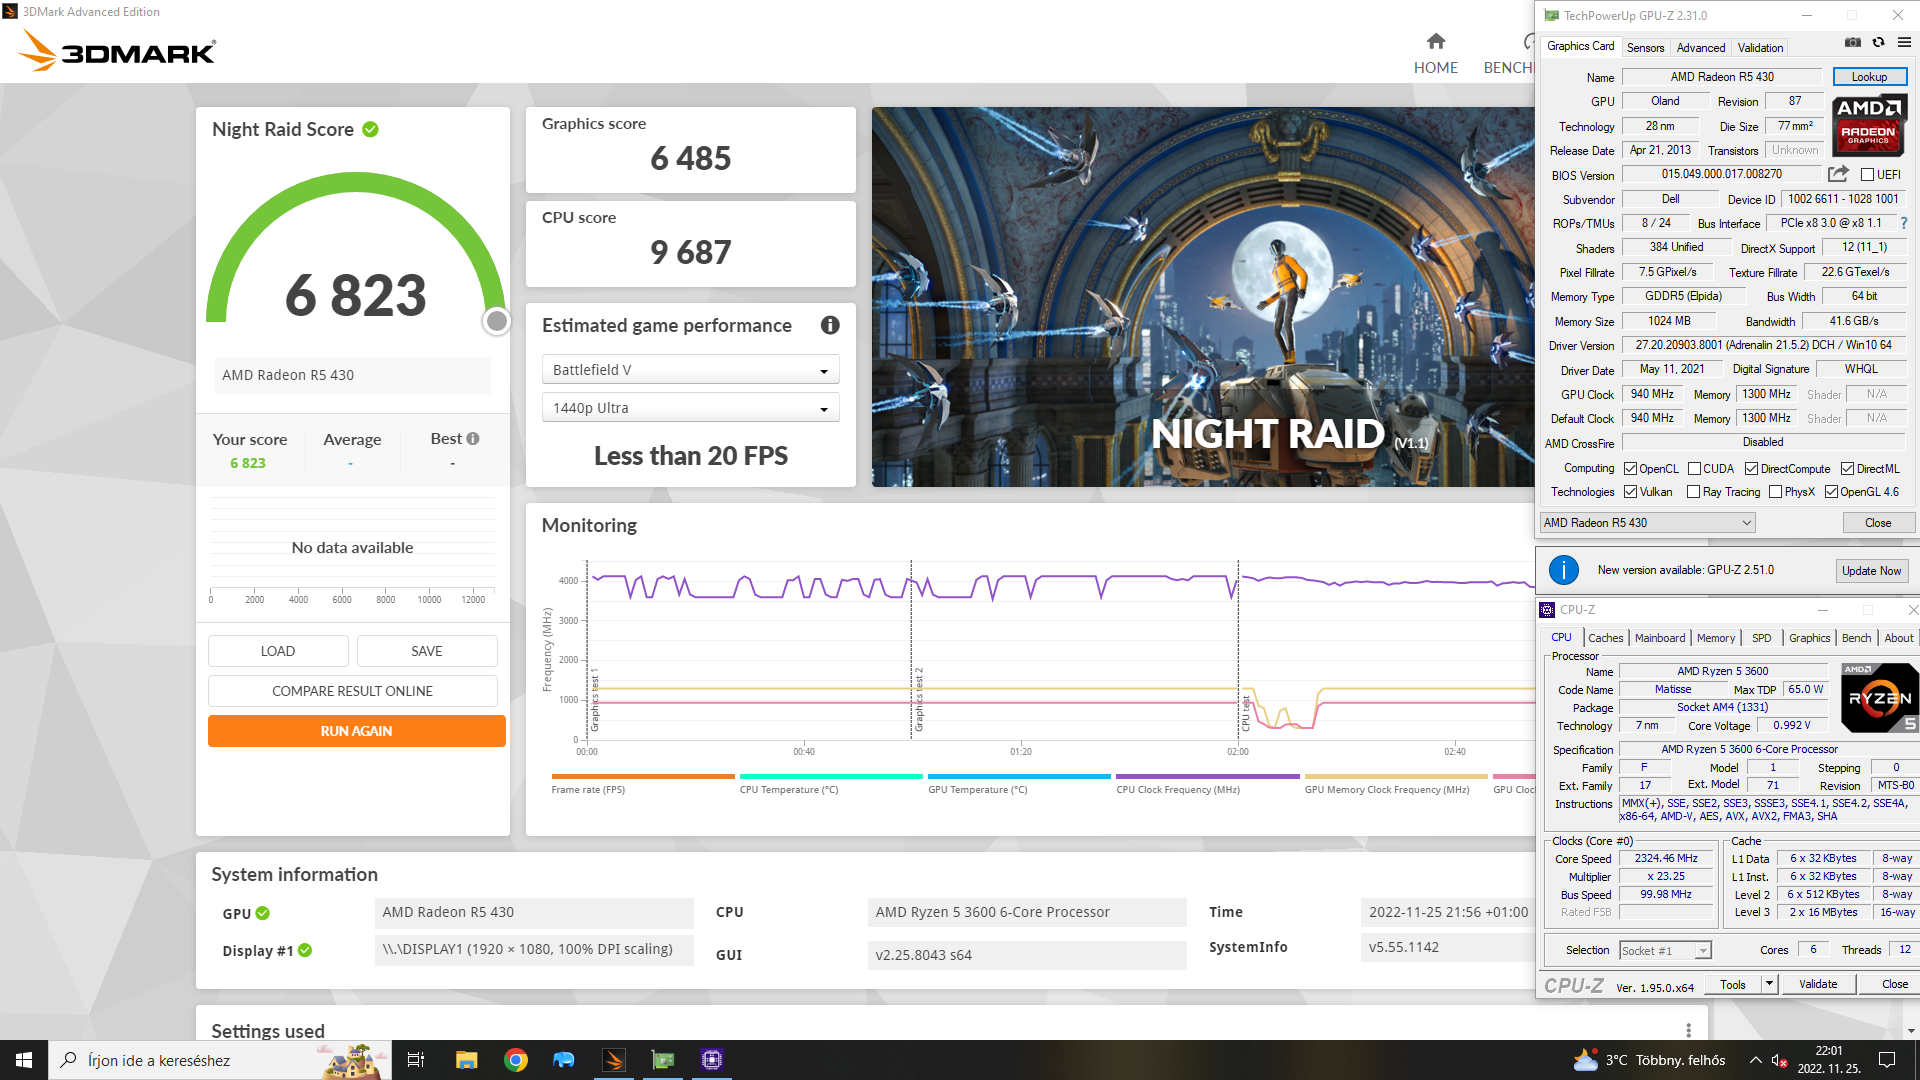Click the 3DMark logo
Screen dimensions: 1920x1080
coord(117,50)
